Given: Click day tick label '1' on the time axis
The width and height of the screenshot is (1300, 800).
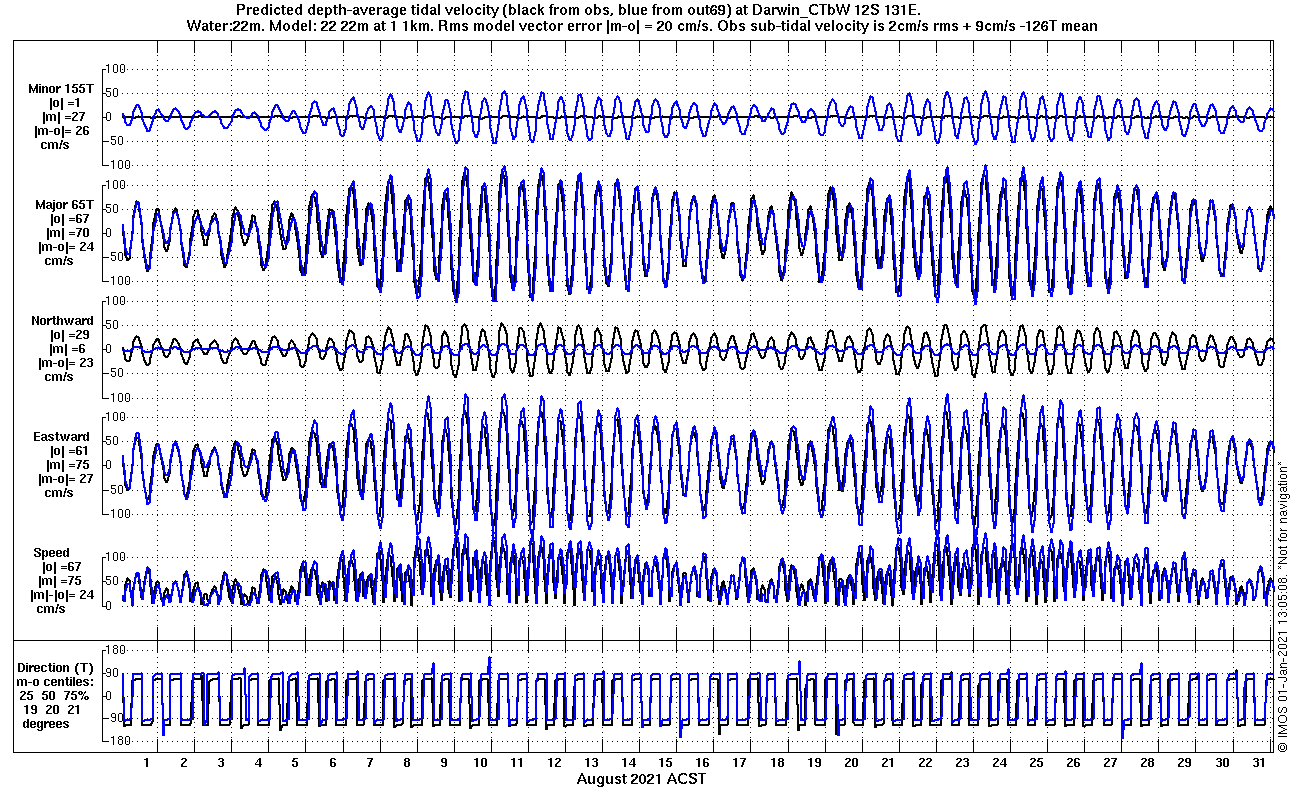Looking at the screenshot, I should [x=147, y=763].
